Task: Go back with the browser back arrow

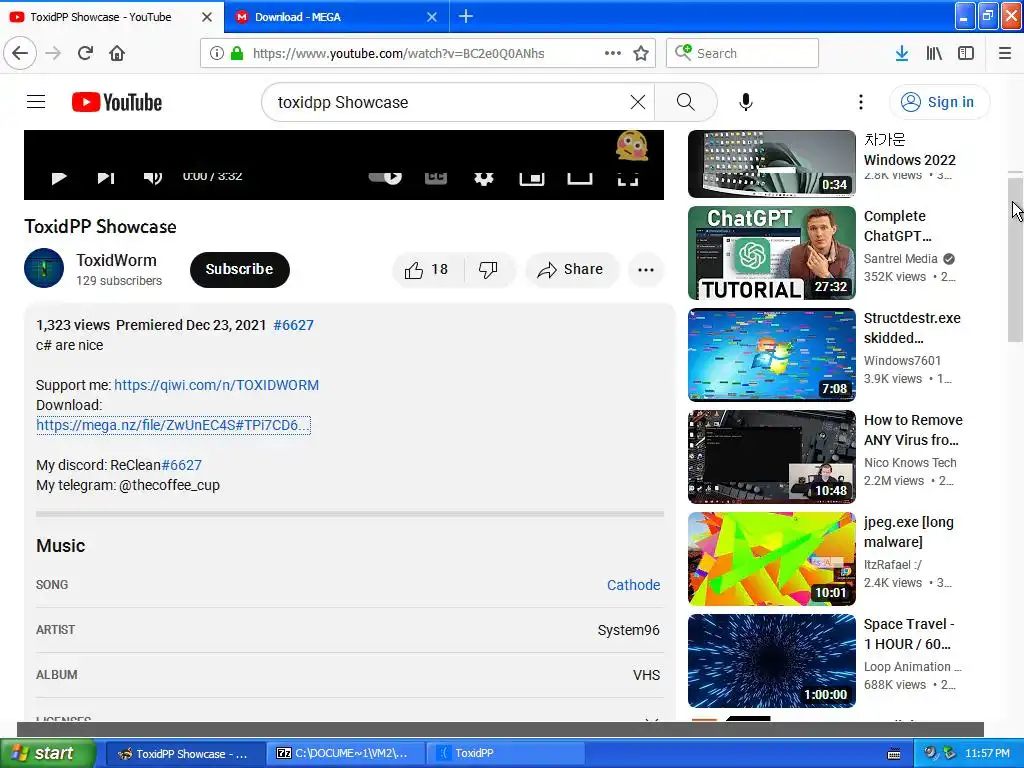Action: 20,53
